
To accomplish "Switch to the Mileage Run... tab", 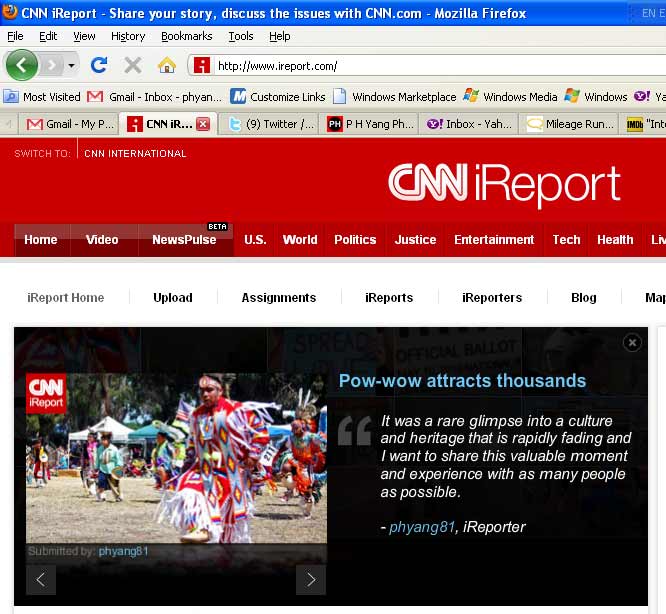I will click(569, 124).
